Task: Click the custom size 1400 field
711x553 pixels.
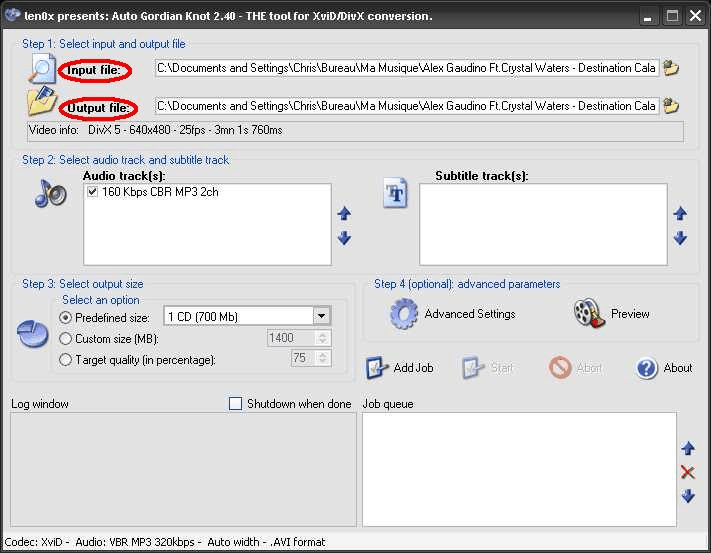Action: [292, 338]
